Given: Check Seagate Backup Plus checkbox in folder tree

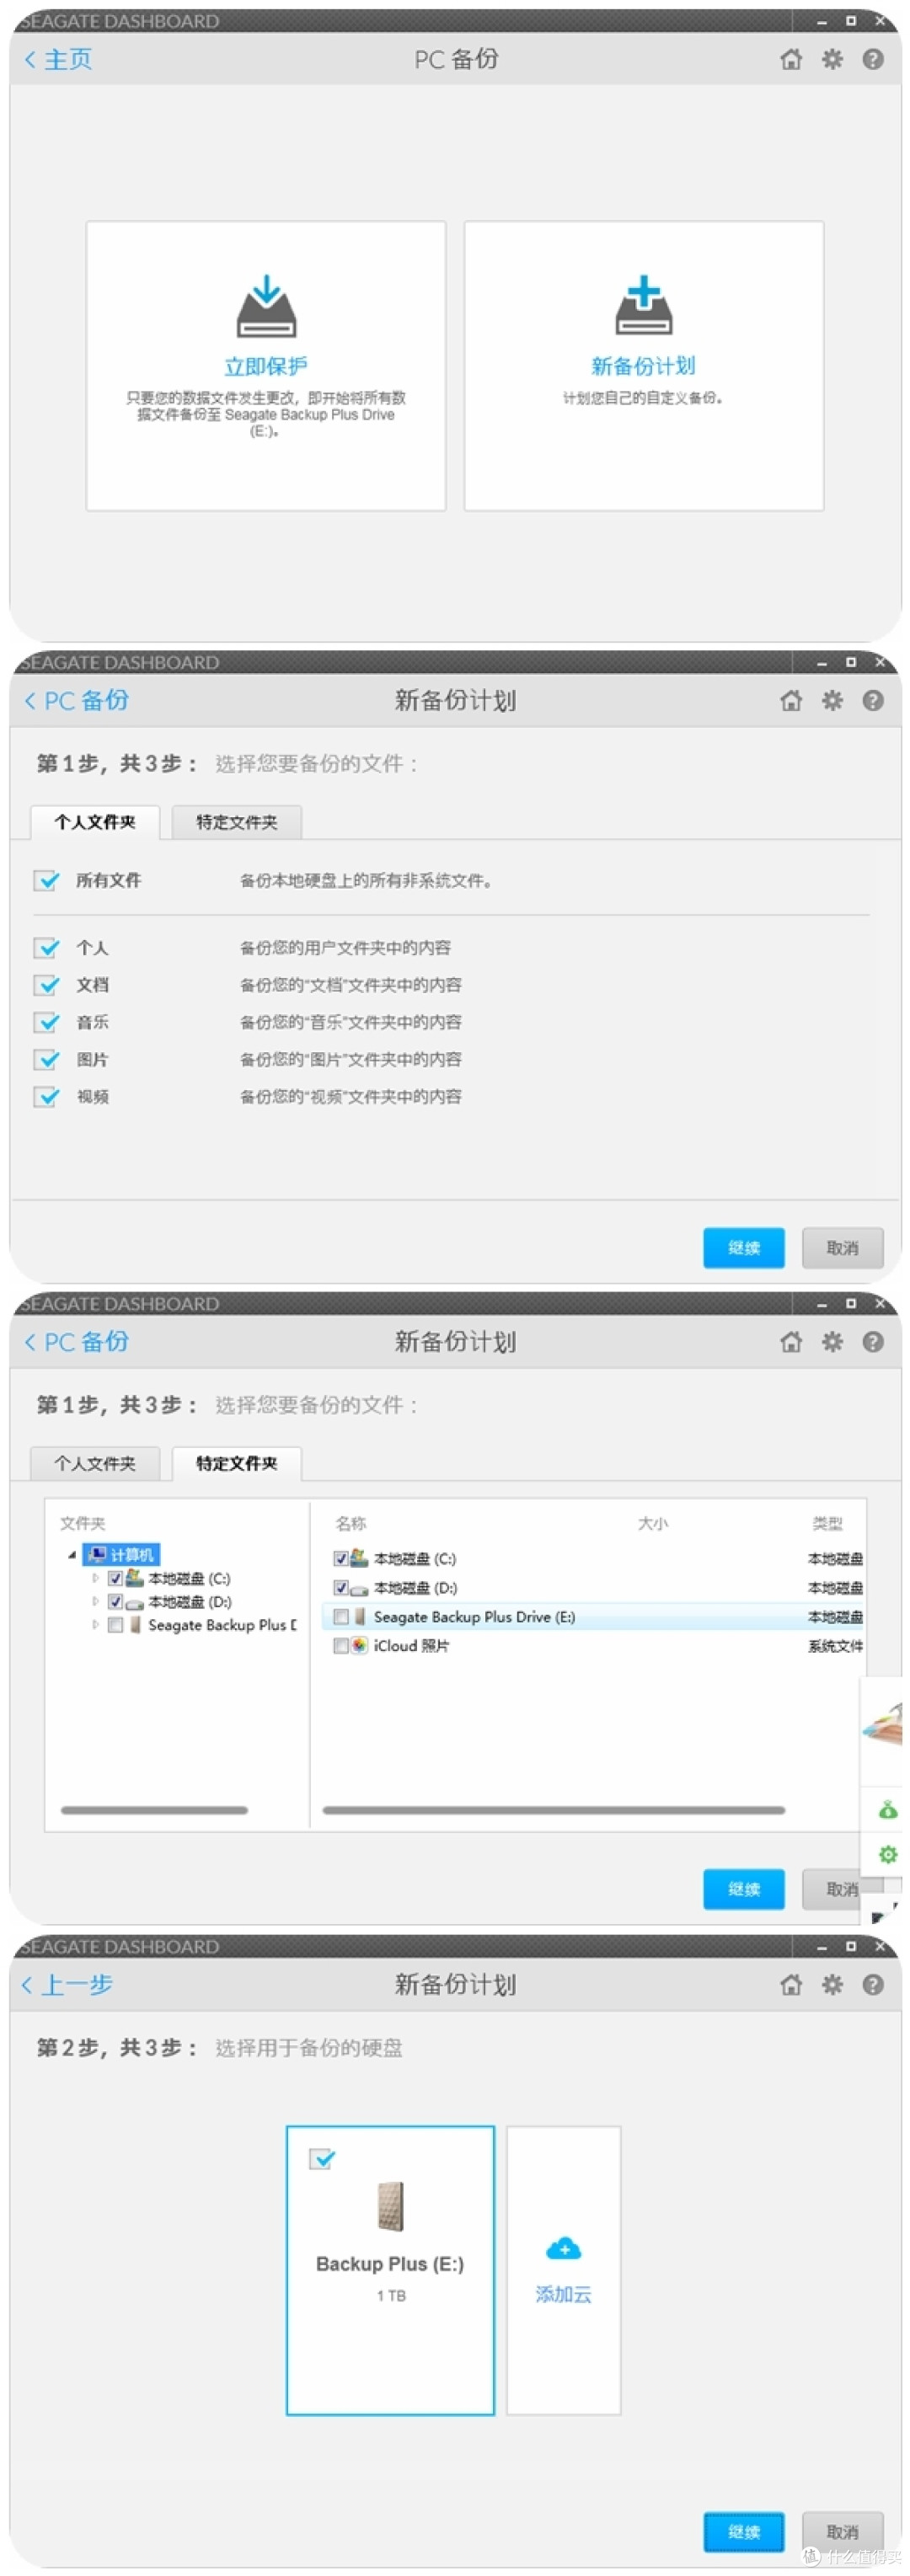Looking at the screenshot, I should (x=115, y=1625).
